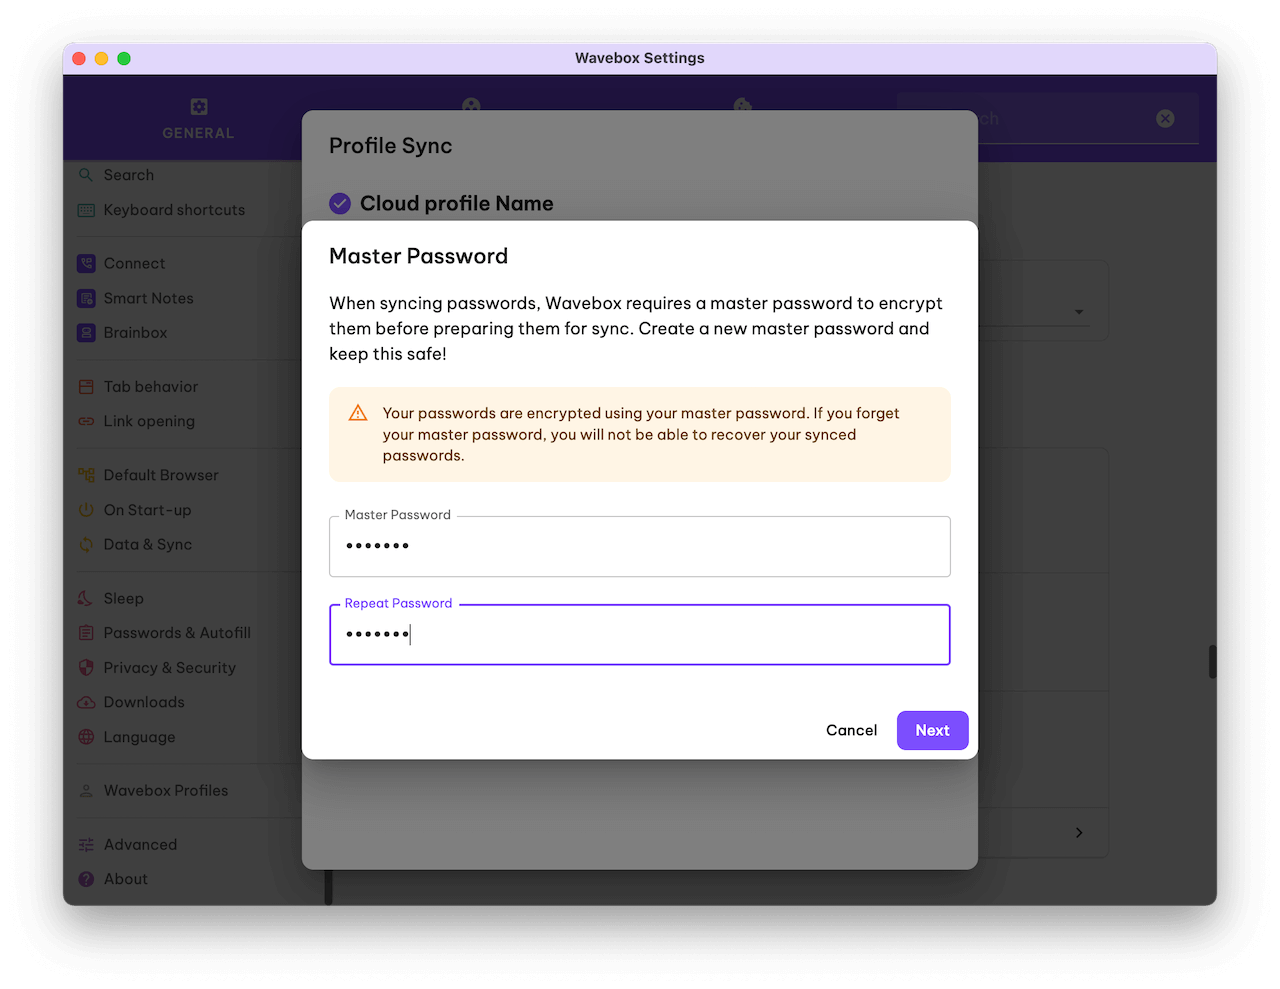This screenshot has width=1280, height=989.
Task: Go to On Start-up settings
Action: [147, 510]
